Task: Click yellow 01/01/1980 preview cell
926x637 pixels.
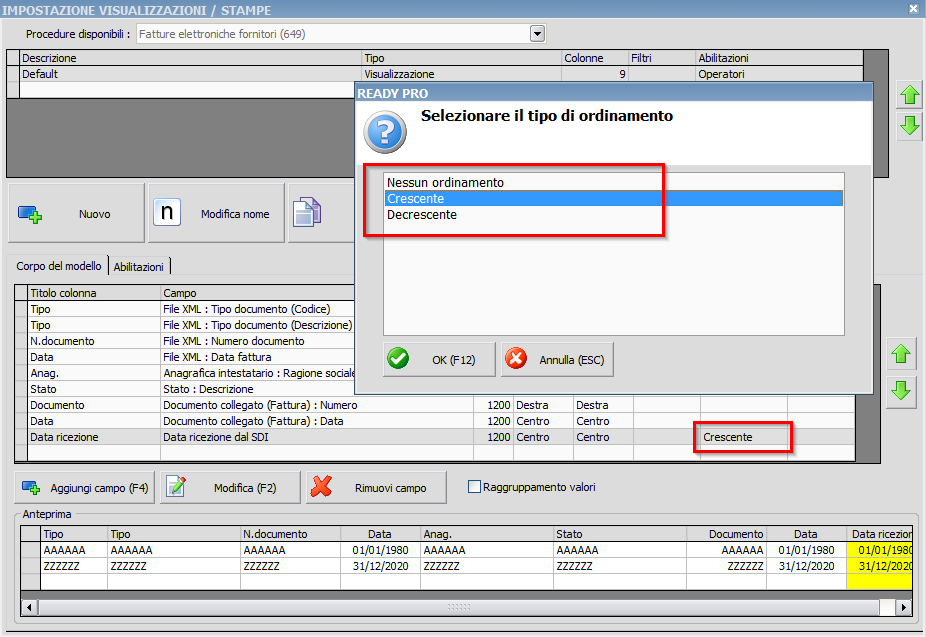Action: (x=880, y=550)
